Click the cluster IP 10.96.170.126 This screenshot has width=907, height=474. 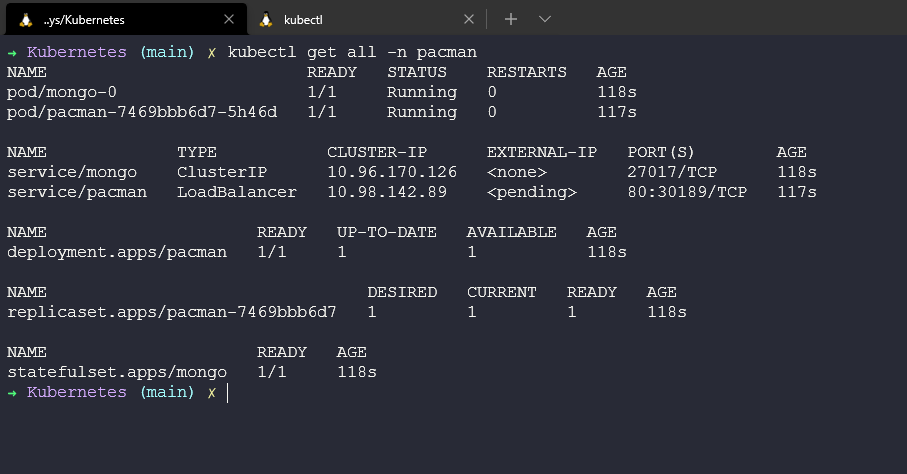click(x=392, y=172)
